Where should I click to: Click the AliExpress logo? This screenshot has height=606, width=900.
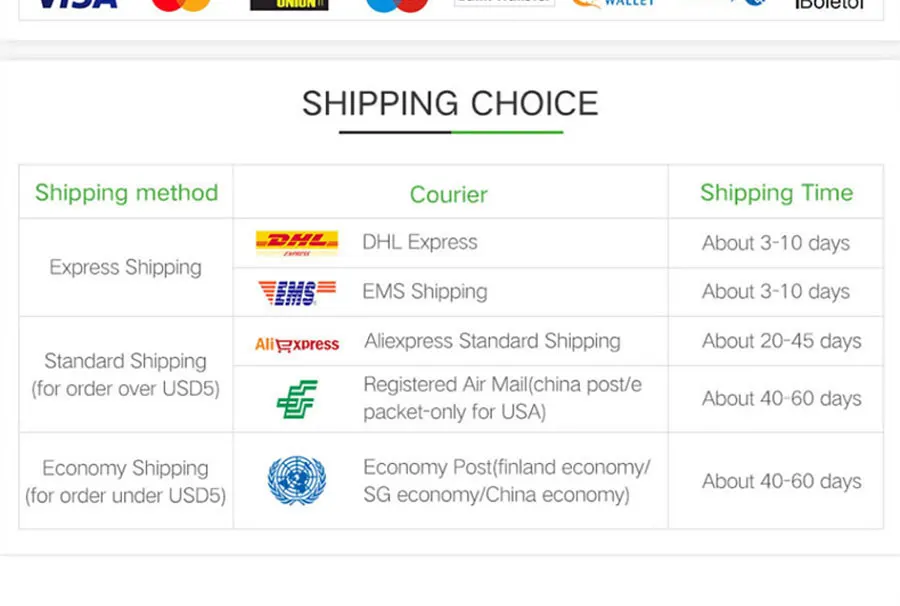tap(297, 344)
